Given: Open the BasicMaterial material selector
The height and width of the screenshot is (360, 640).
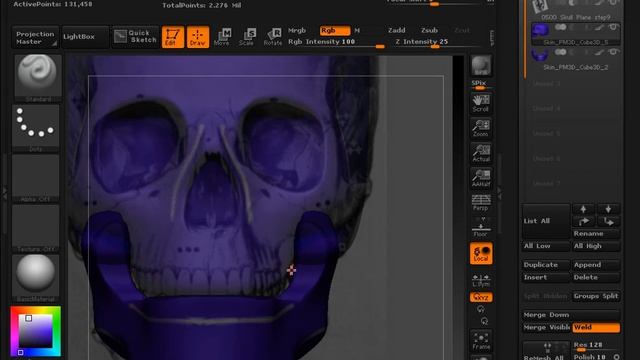Looking at the screenshot, I should 36,278.
